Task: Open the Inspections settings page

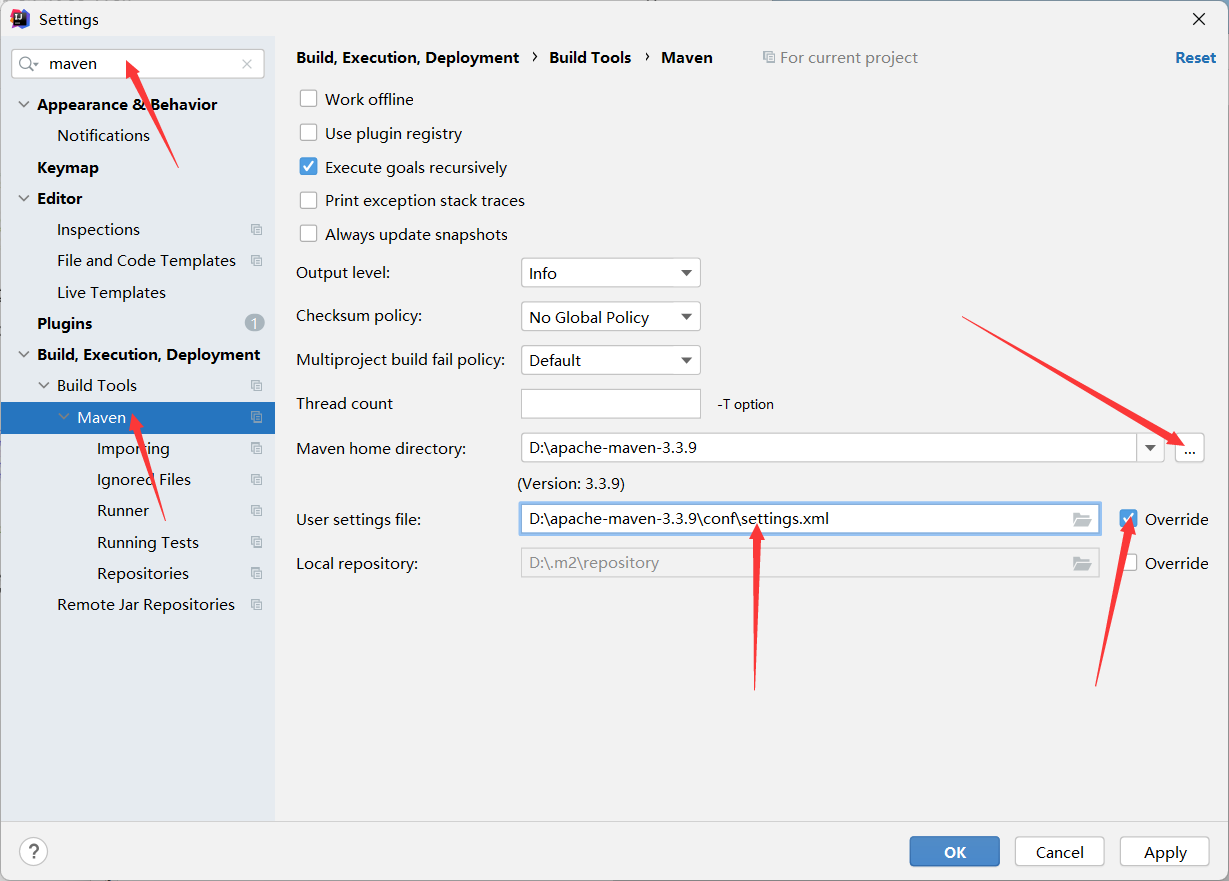Action: pos(98,229)
